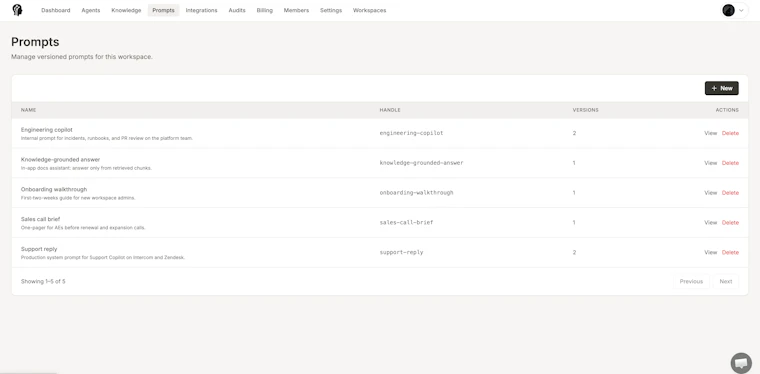View the Support reply prompt
Viewport: 760px width, 374px height.
710,252
